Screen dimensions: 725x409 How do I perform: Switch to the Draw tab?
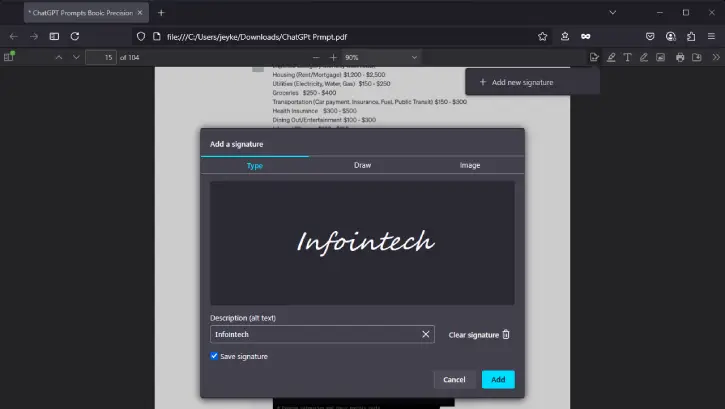362,165
